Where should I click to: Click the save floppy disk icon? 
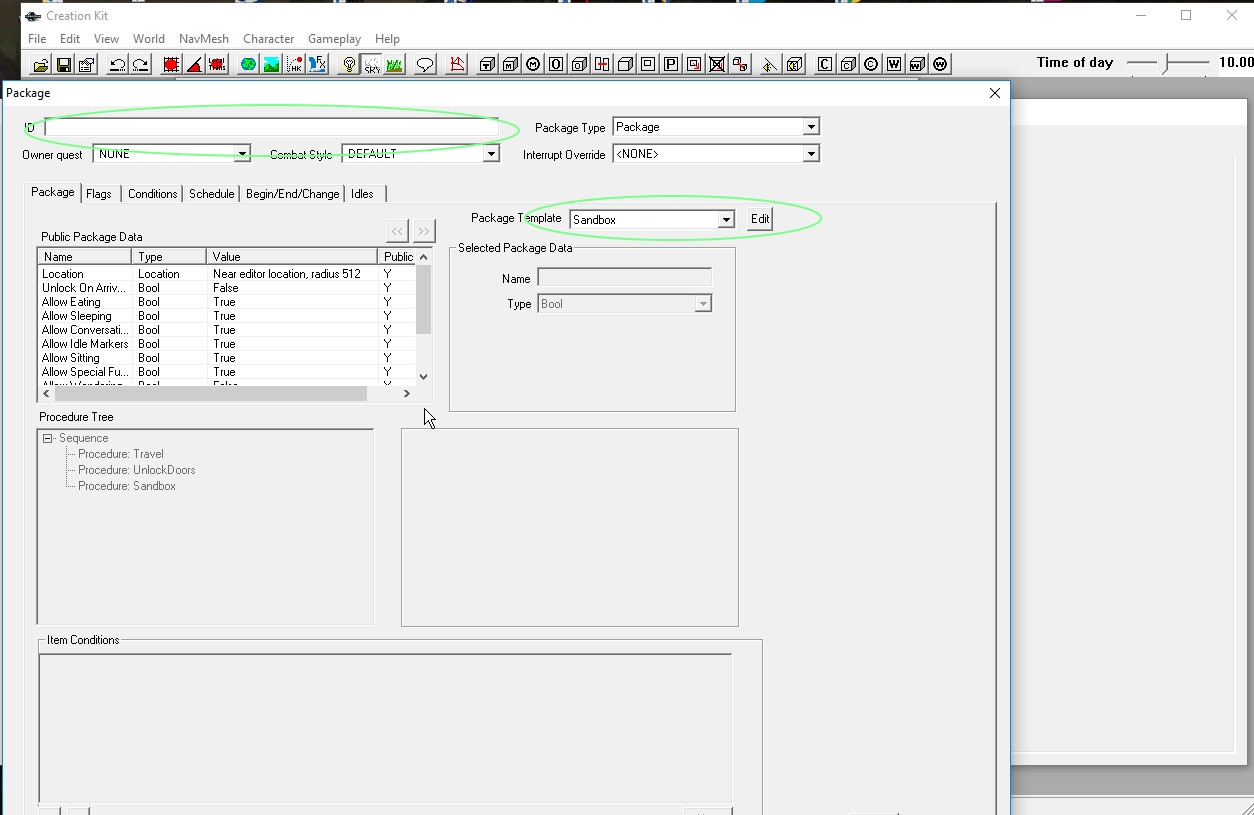click(x=64, y=65)
